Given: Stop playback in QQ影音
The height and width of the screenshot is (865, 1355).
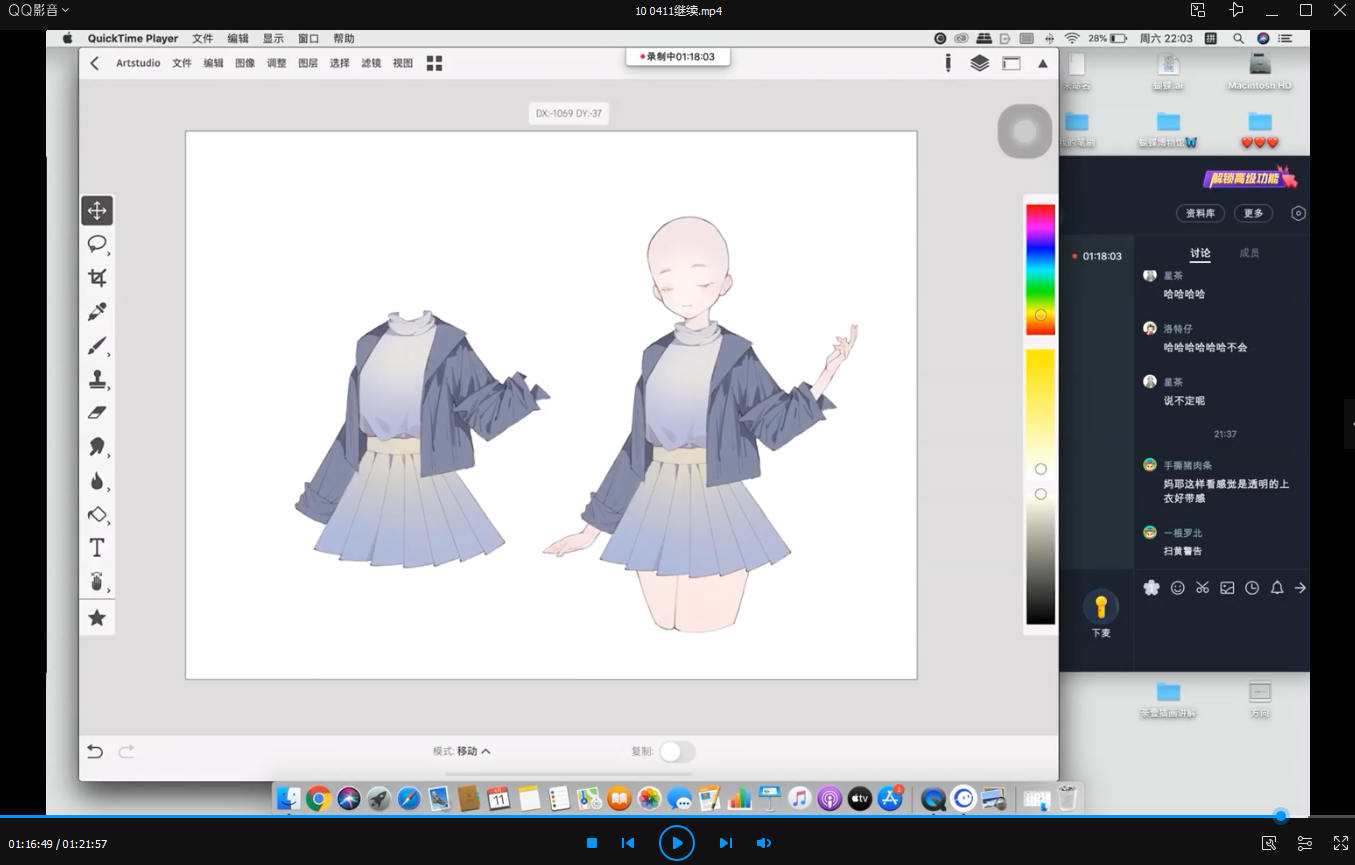Looking at the screenshot, I should coord(592,843).
